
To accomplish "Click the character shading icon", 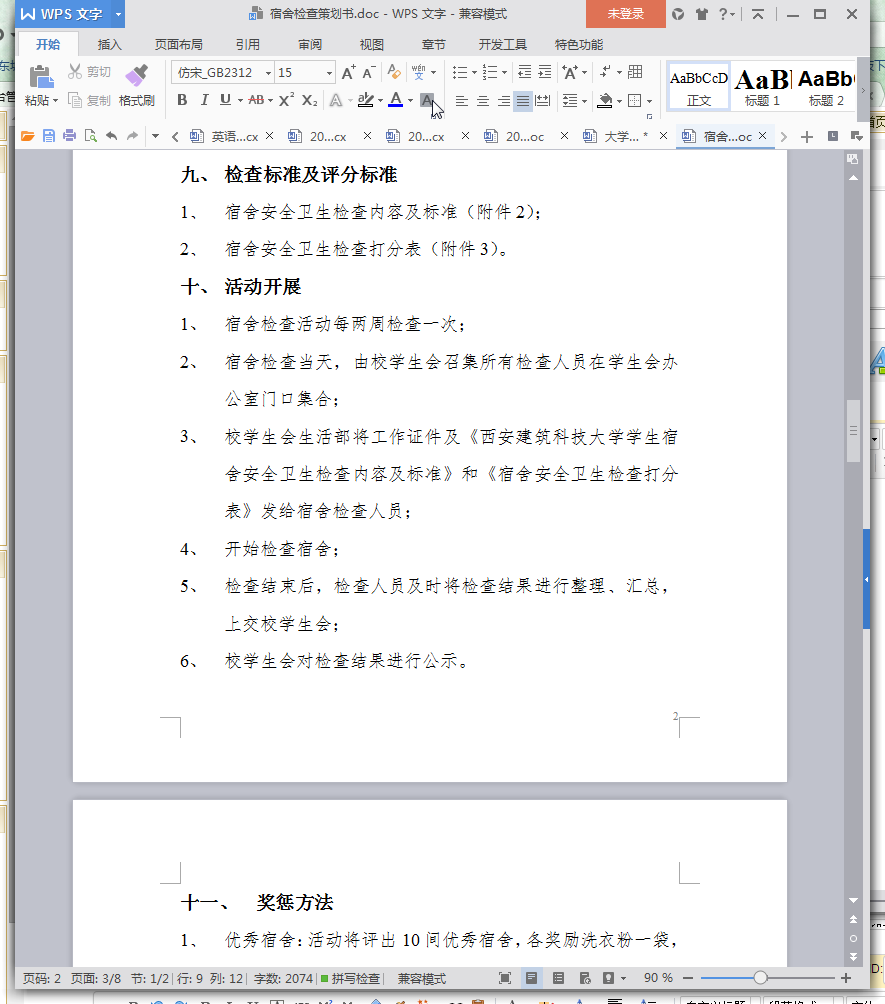I will pos(426,100).
